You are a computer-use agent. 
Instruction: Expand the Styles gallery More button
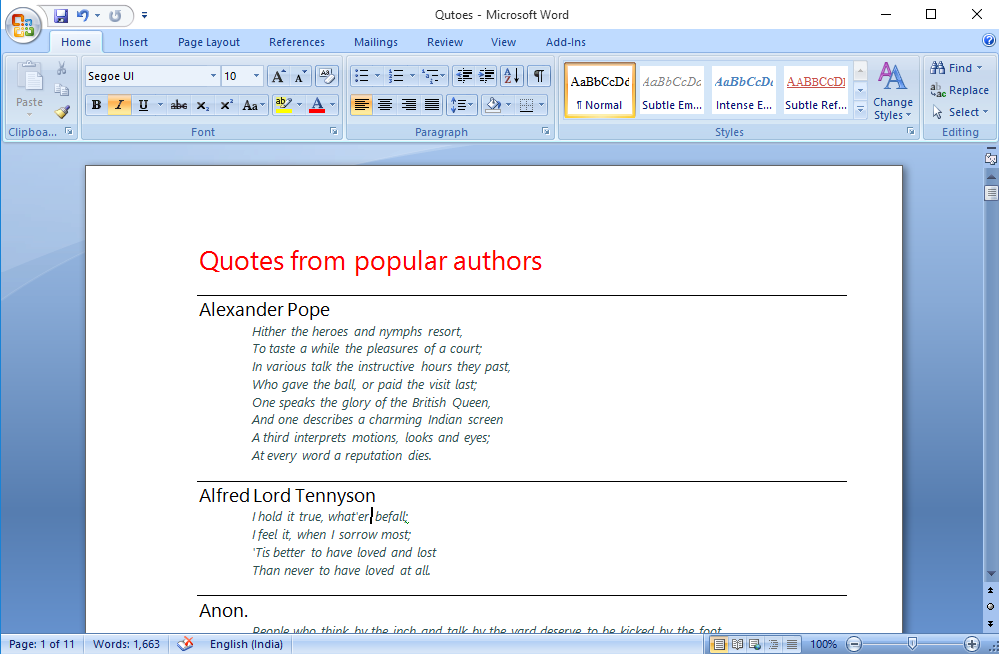click(x=860, y=111)
